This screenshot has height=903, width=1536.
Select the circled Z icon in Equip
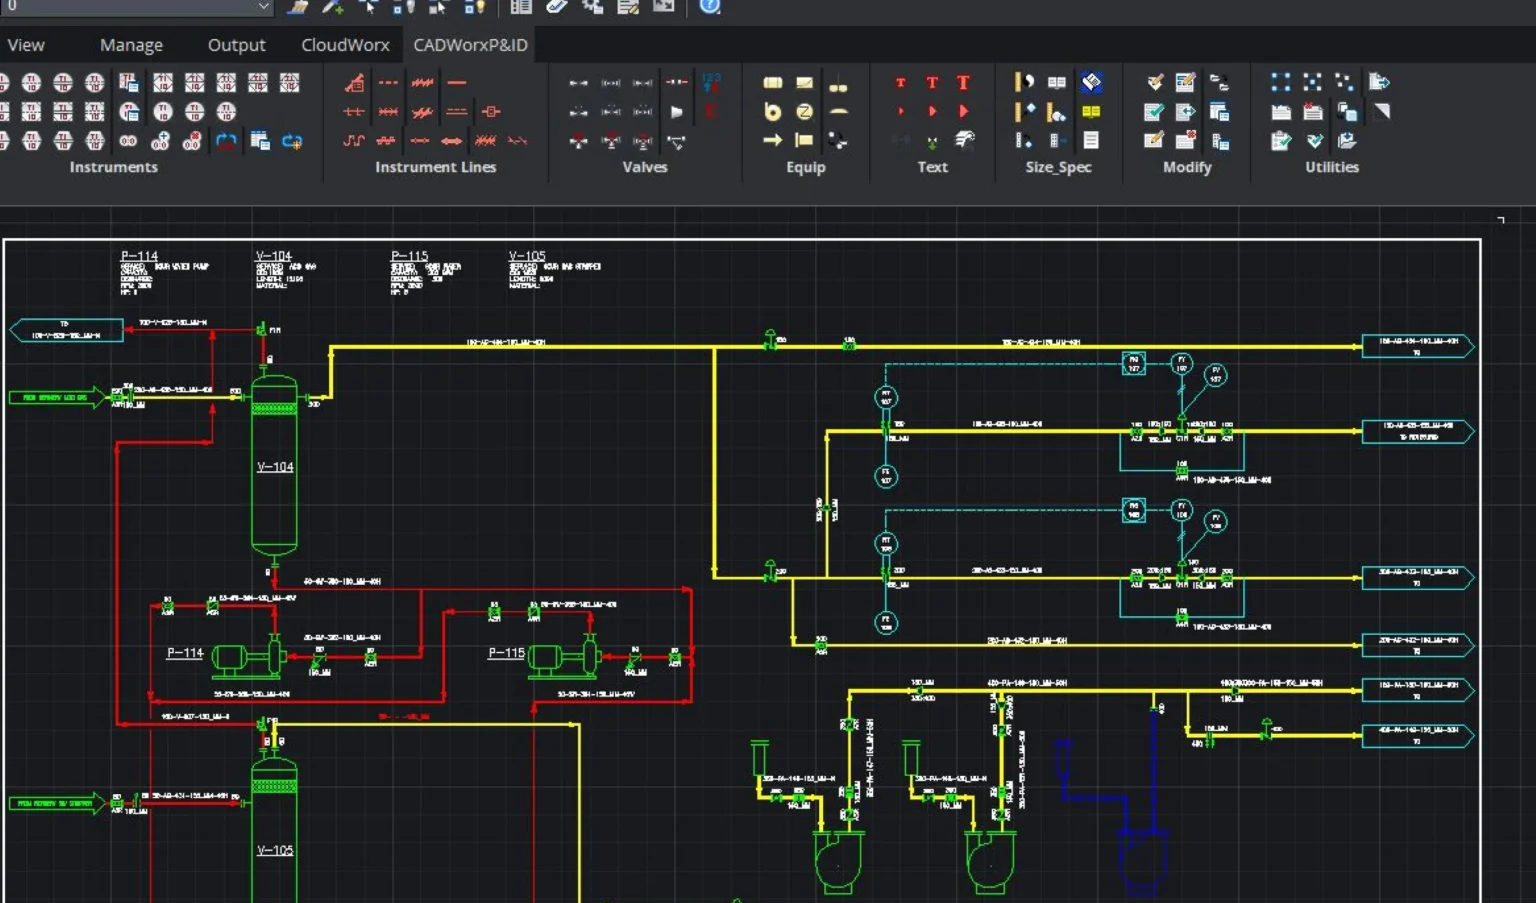[805, 112]
